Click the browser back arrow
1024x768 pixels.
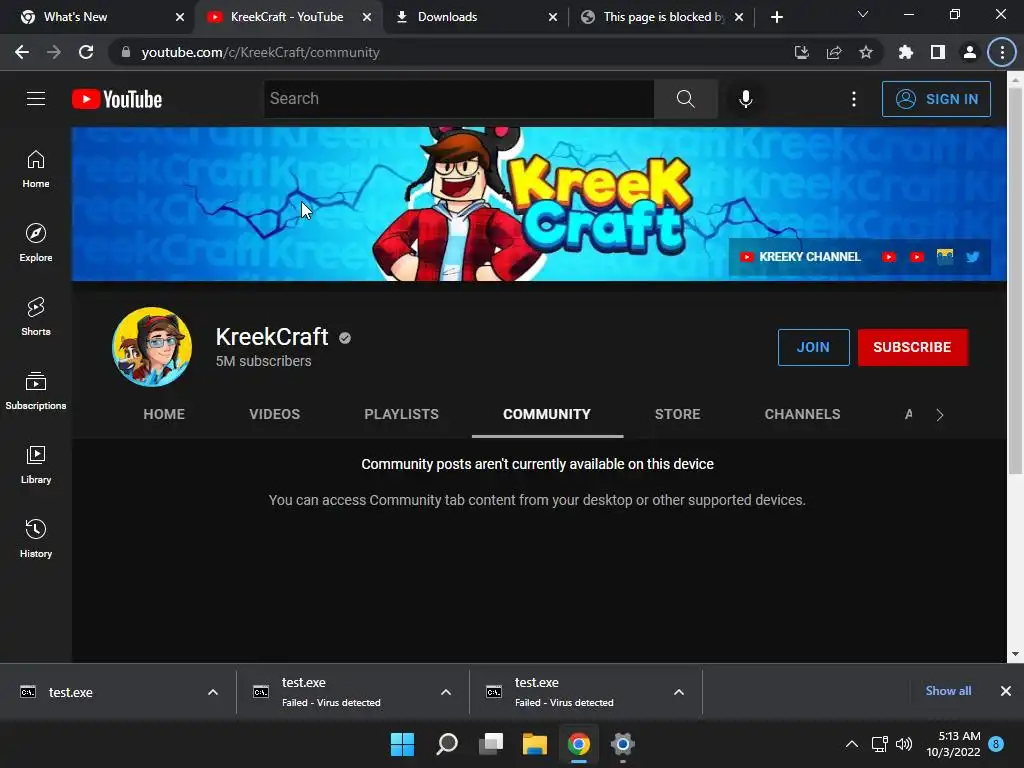22,52
